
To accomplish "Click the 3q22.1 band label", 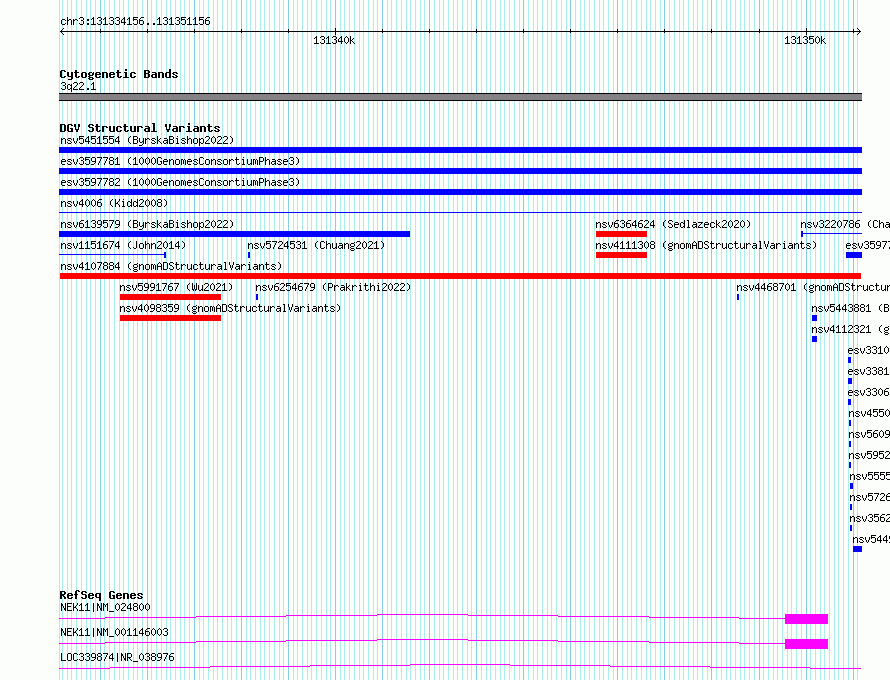I will (78, 86).
